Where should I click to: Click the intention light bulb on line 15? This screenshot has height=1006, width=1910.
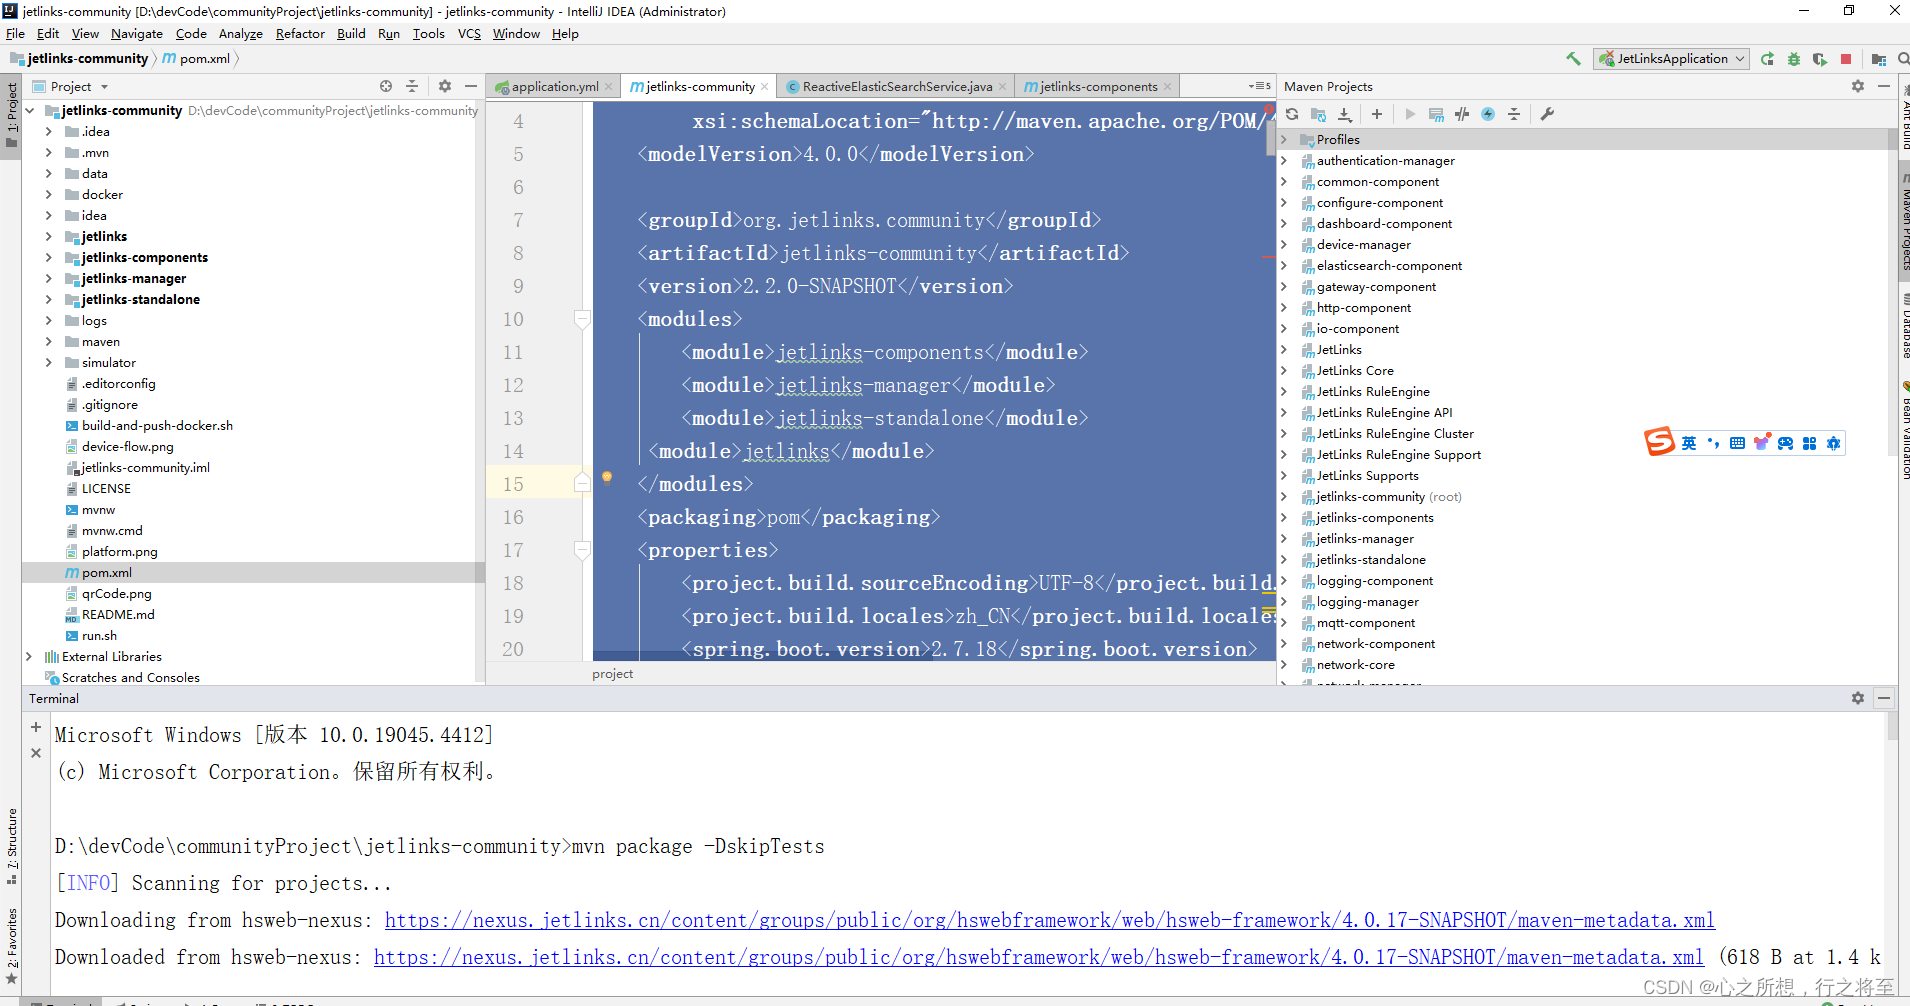coord(606,477)
